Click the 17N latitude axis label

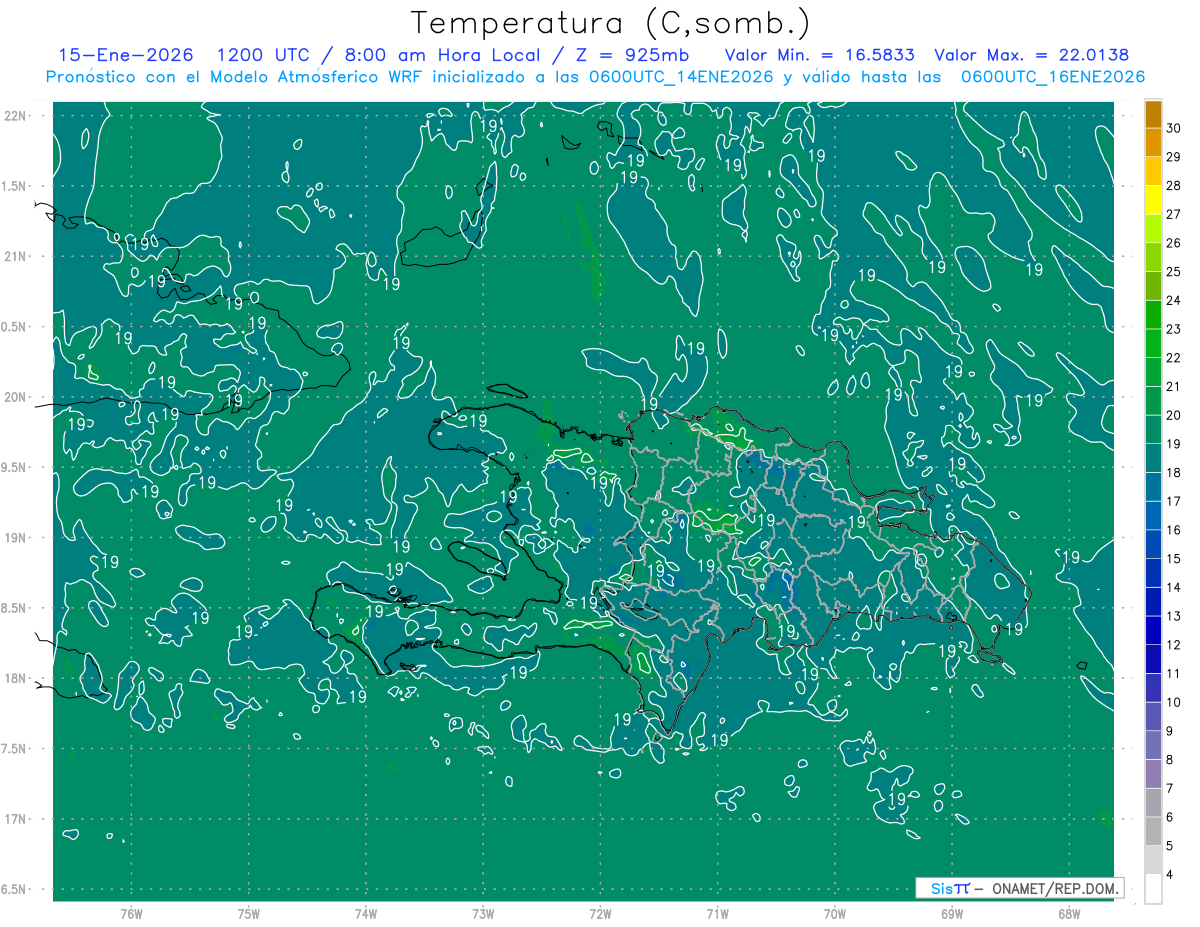18,819
